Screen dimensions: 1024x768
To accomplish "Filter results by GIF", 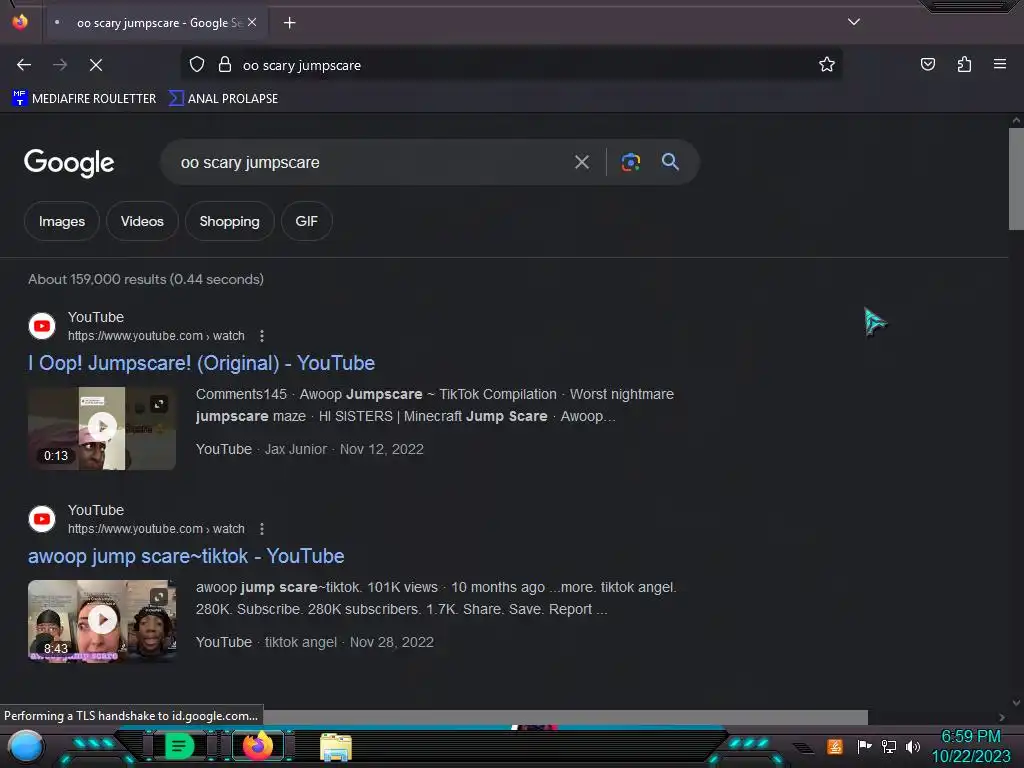I will 306,221.
